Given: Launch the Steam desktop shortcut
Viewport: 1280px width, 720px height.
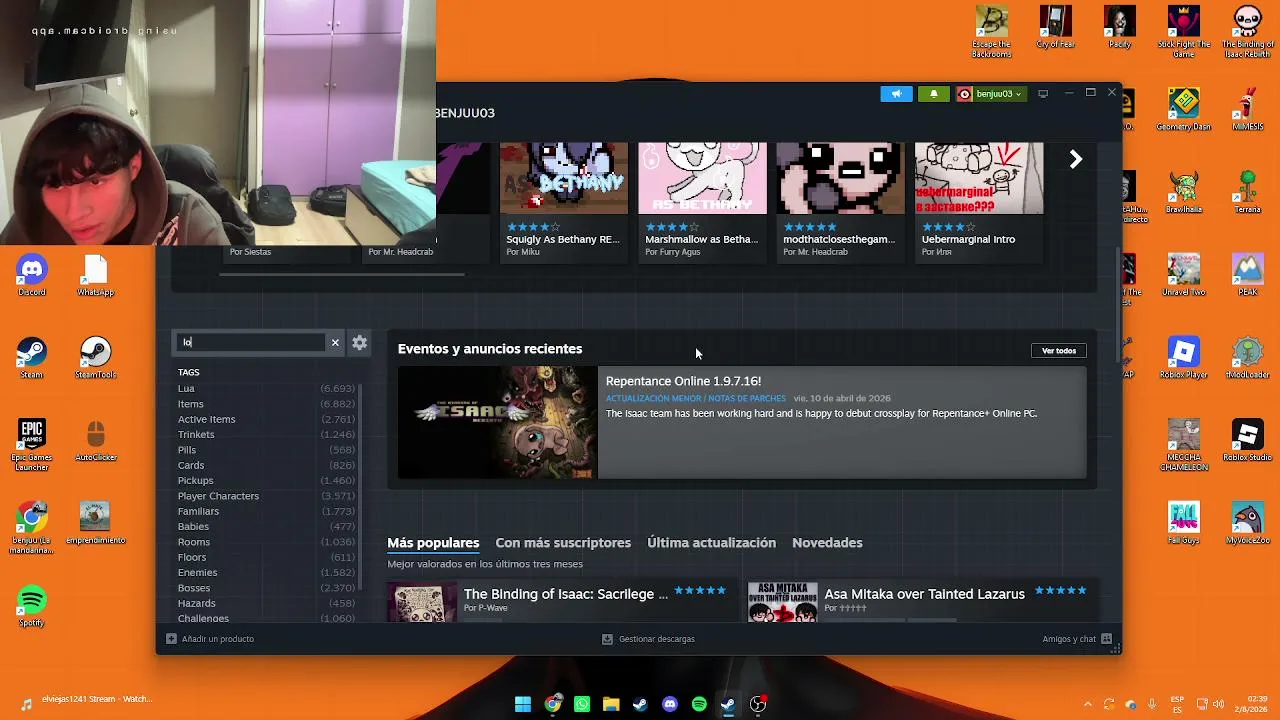Looking at the screenshot, I should point(32,358).
